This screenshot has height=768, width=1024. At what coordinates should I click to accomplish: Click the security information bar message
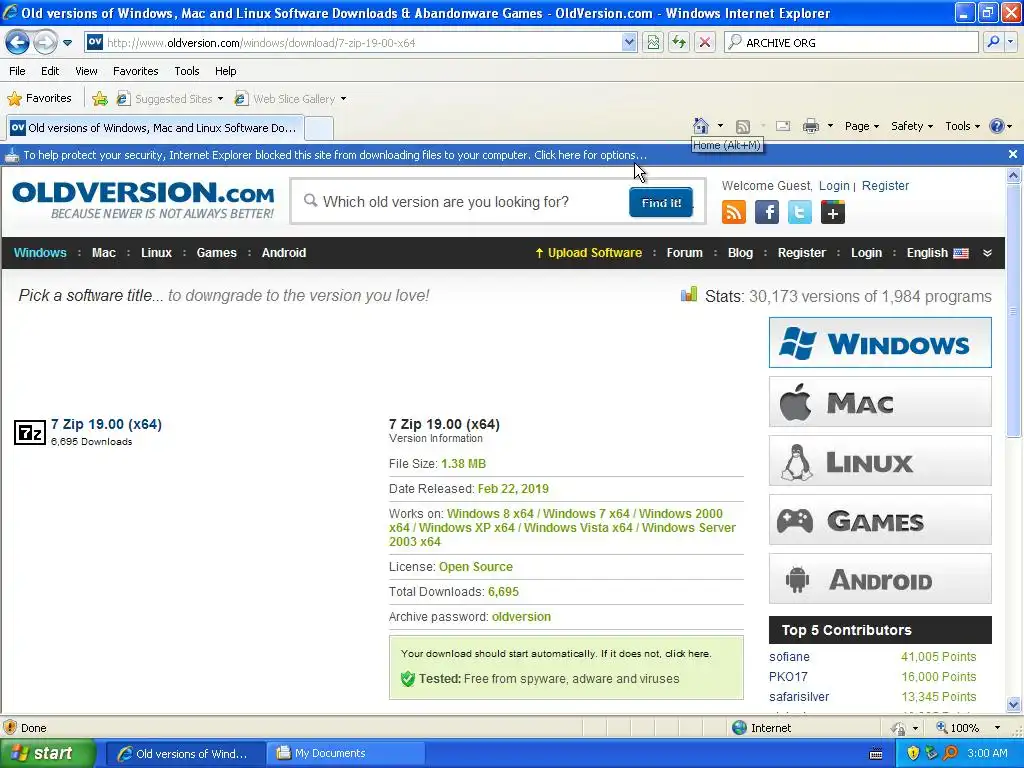pos(335,155)
